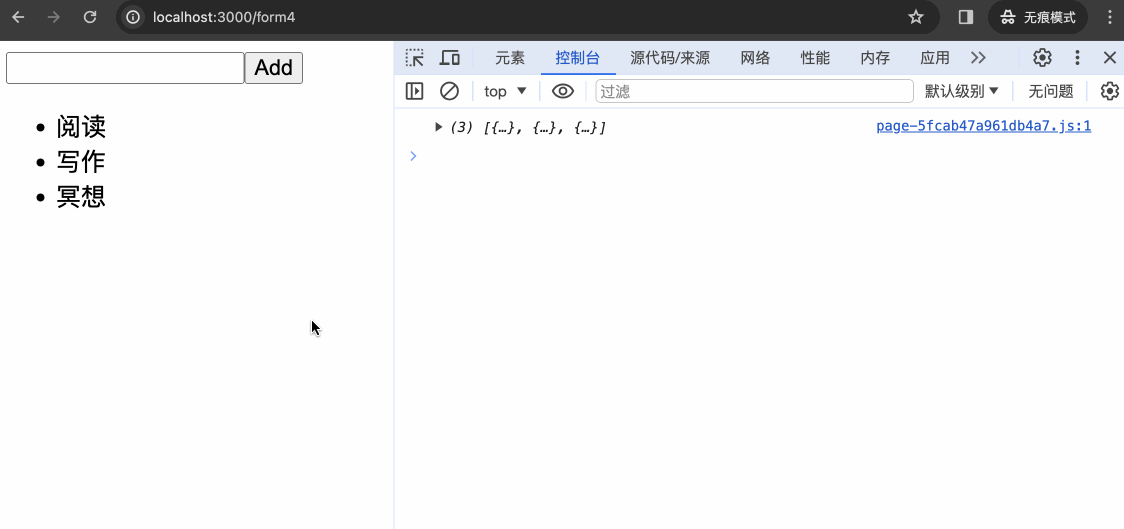Click the browser forward arrow
Viewport: 1124px width, 529px height.
54,17
